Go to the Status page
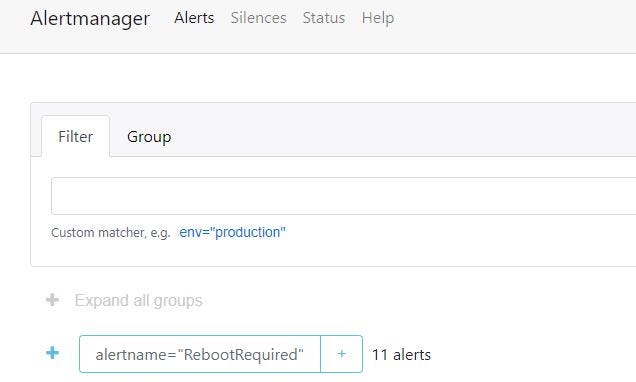Image resolution: width=636 pixels, height=382 pixels. point(324,18)
